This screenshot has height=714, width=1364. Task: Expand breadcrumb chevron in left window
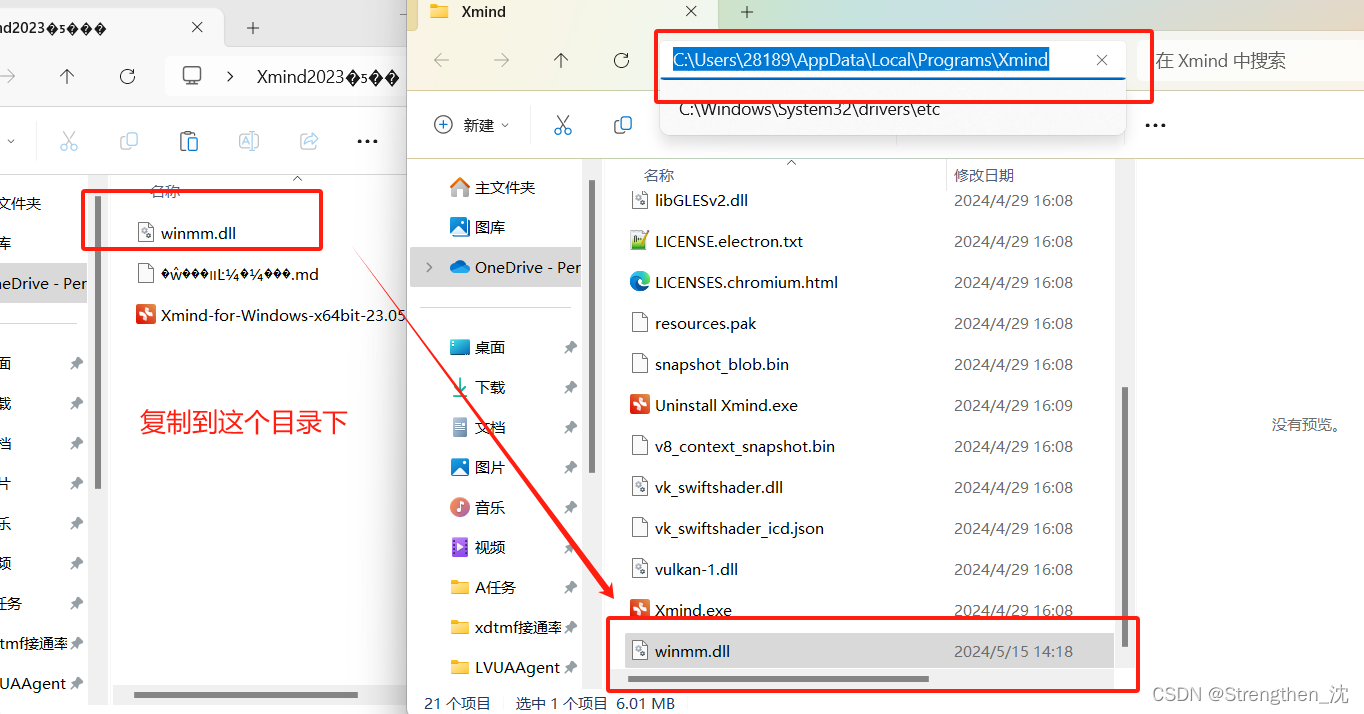click(231, 76)
